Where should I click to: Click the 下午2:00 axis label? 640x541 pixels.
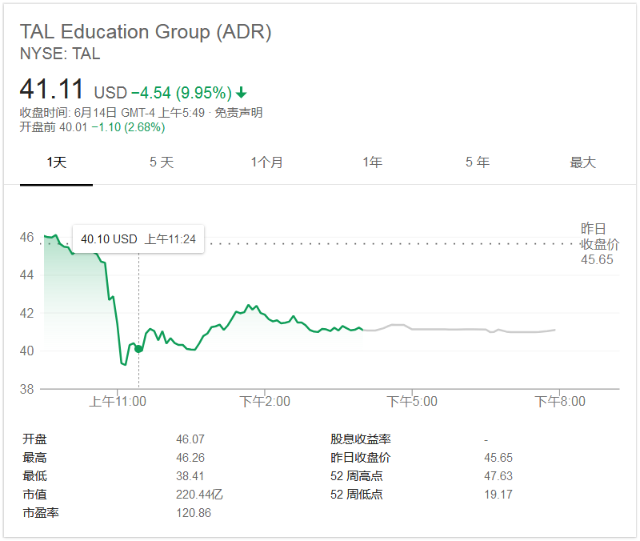[x=264, y=401]
